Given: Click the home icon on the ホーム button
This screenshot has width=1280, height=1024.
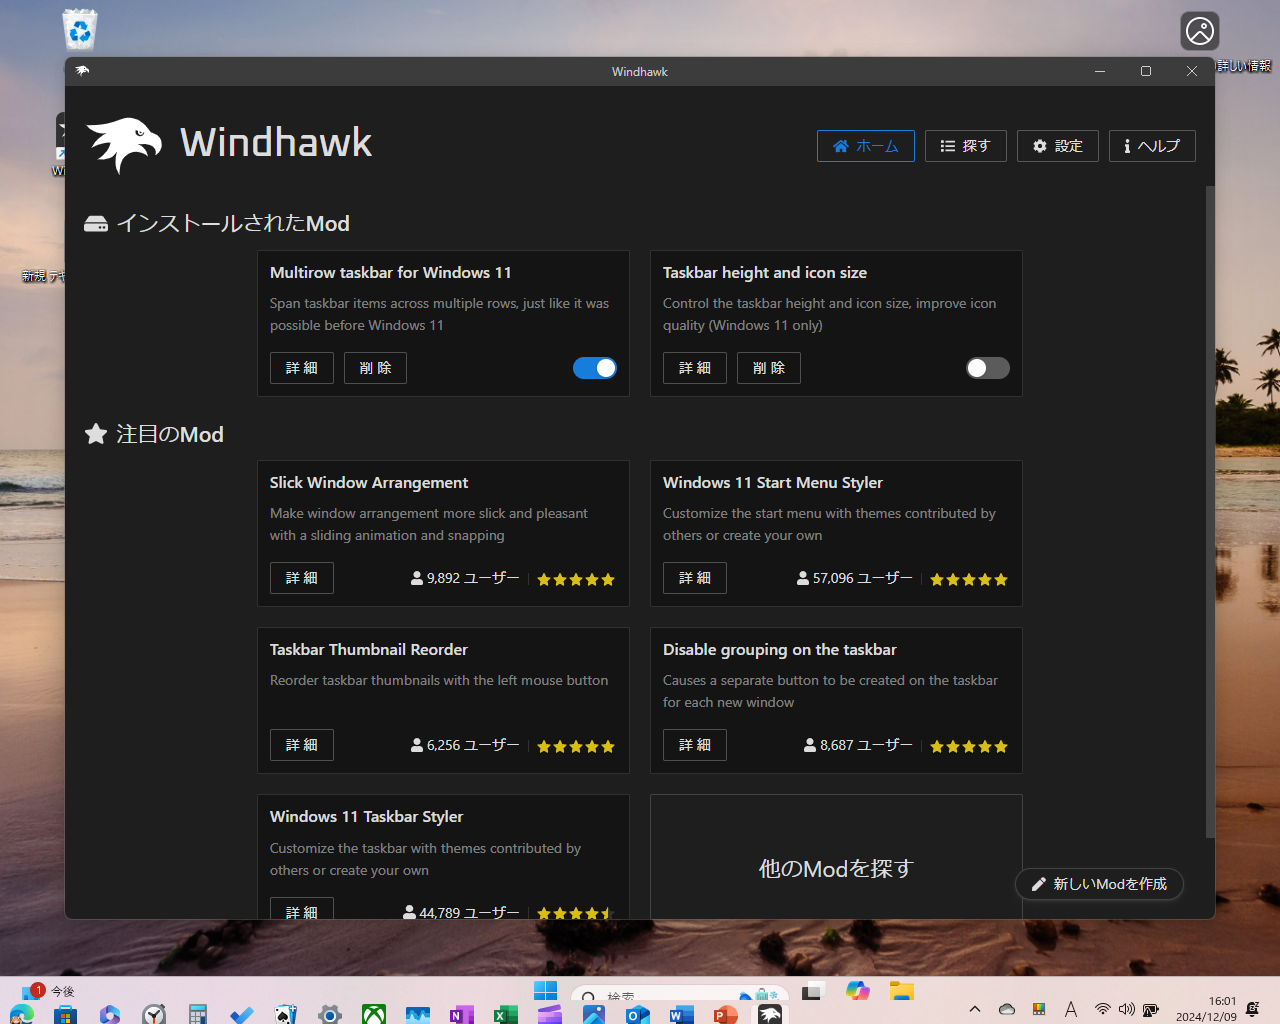Looking at the screenshot, I should click(840, 145).
